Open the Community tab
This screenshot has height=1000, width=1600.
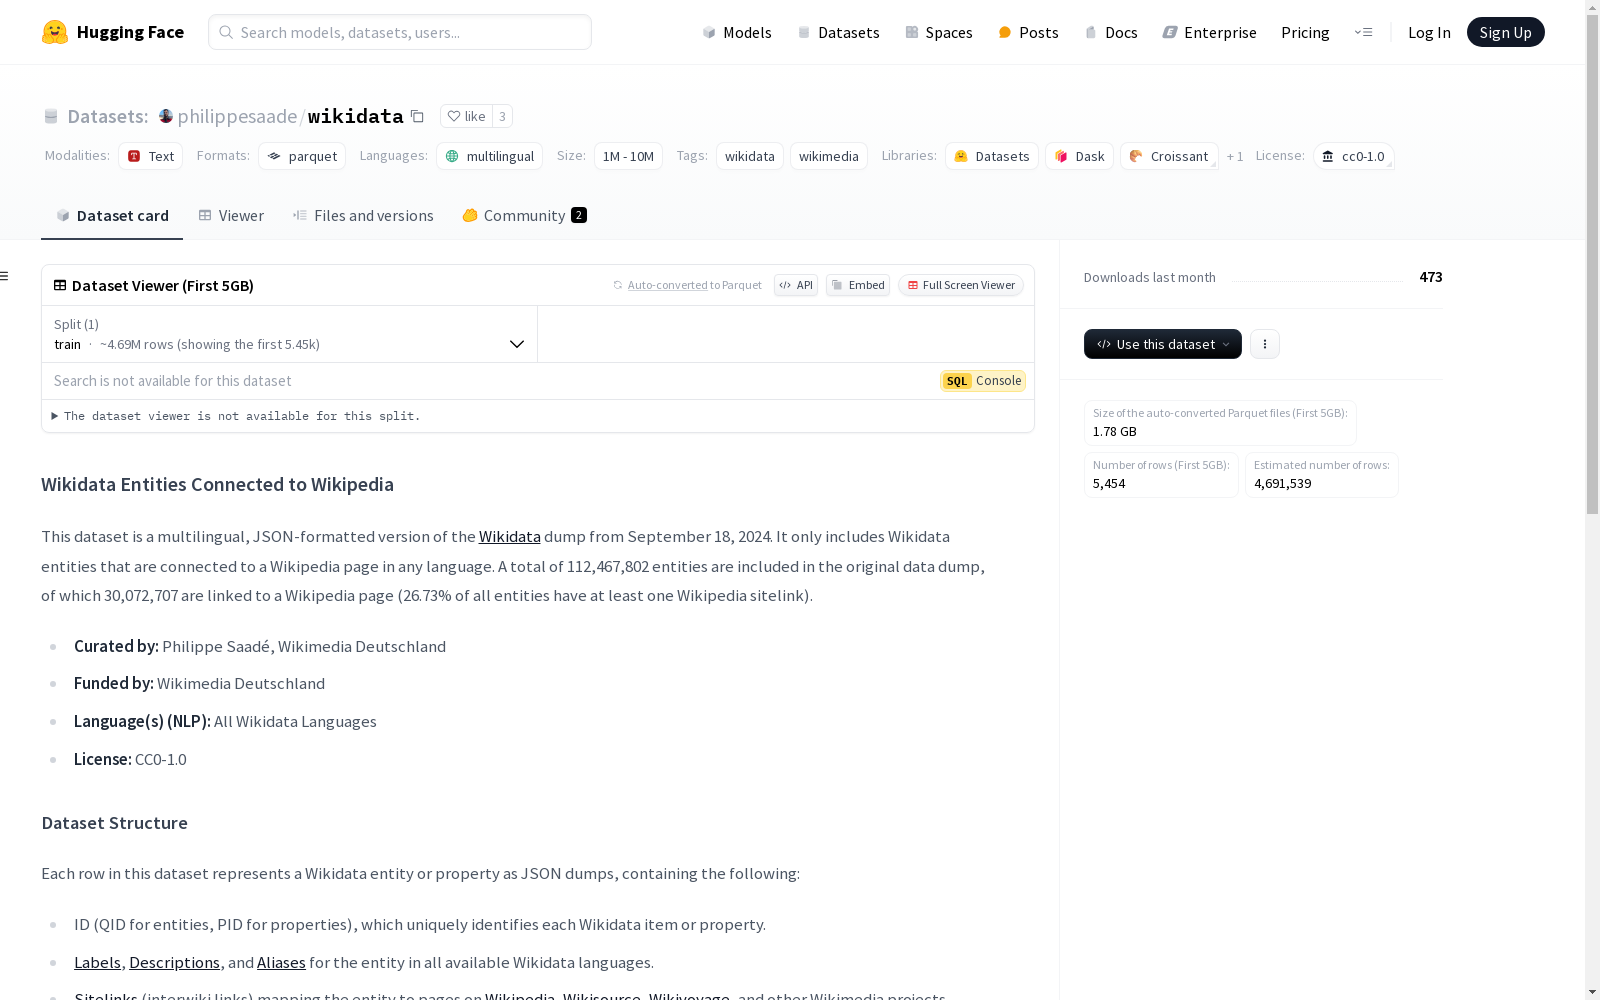pyautogui.click(x=524, y=216)
